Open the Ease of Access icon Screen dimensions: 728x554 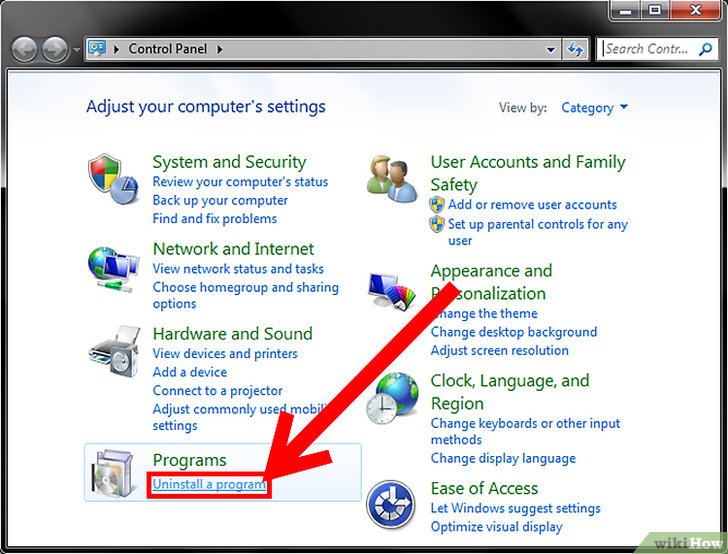[390, 504]
